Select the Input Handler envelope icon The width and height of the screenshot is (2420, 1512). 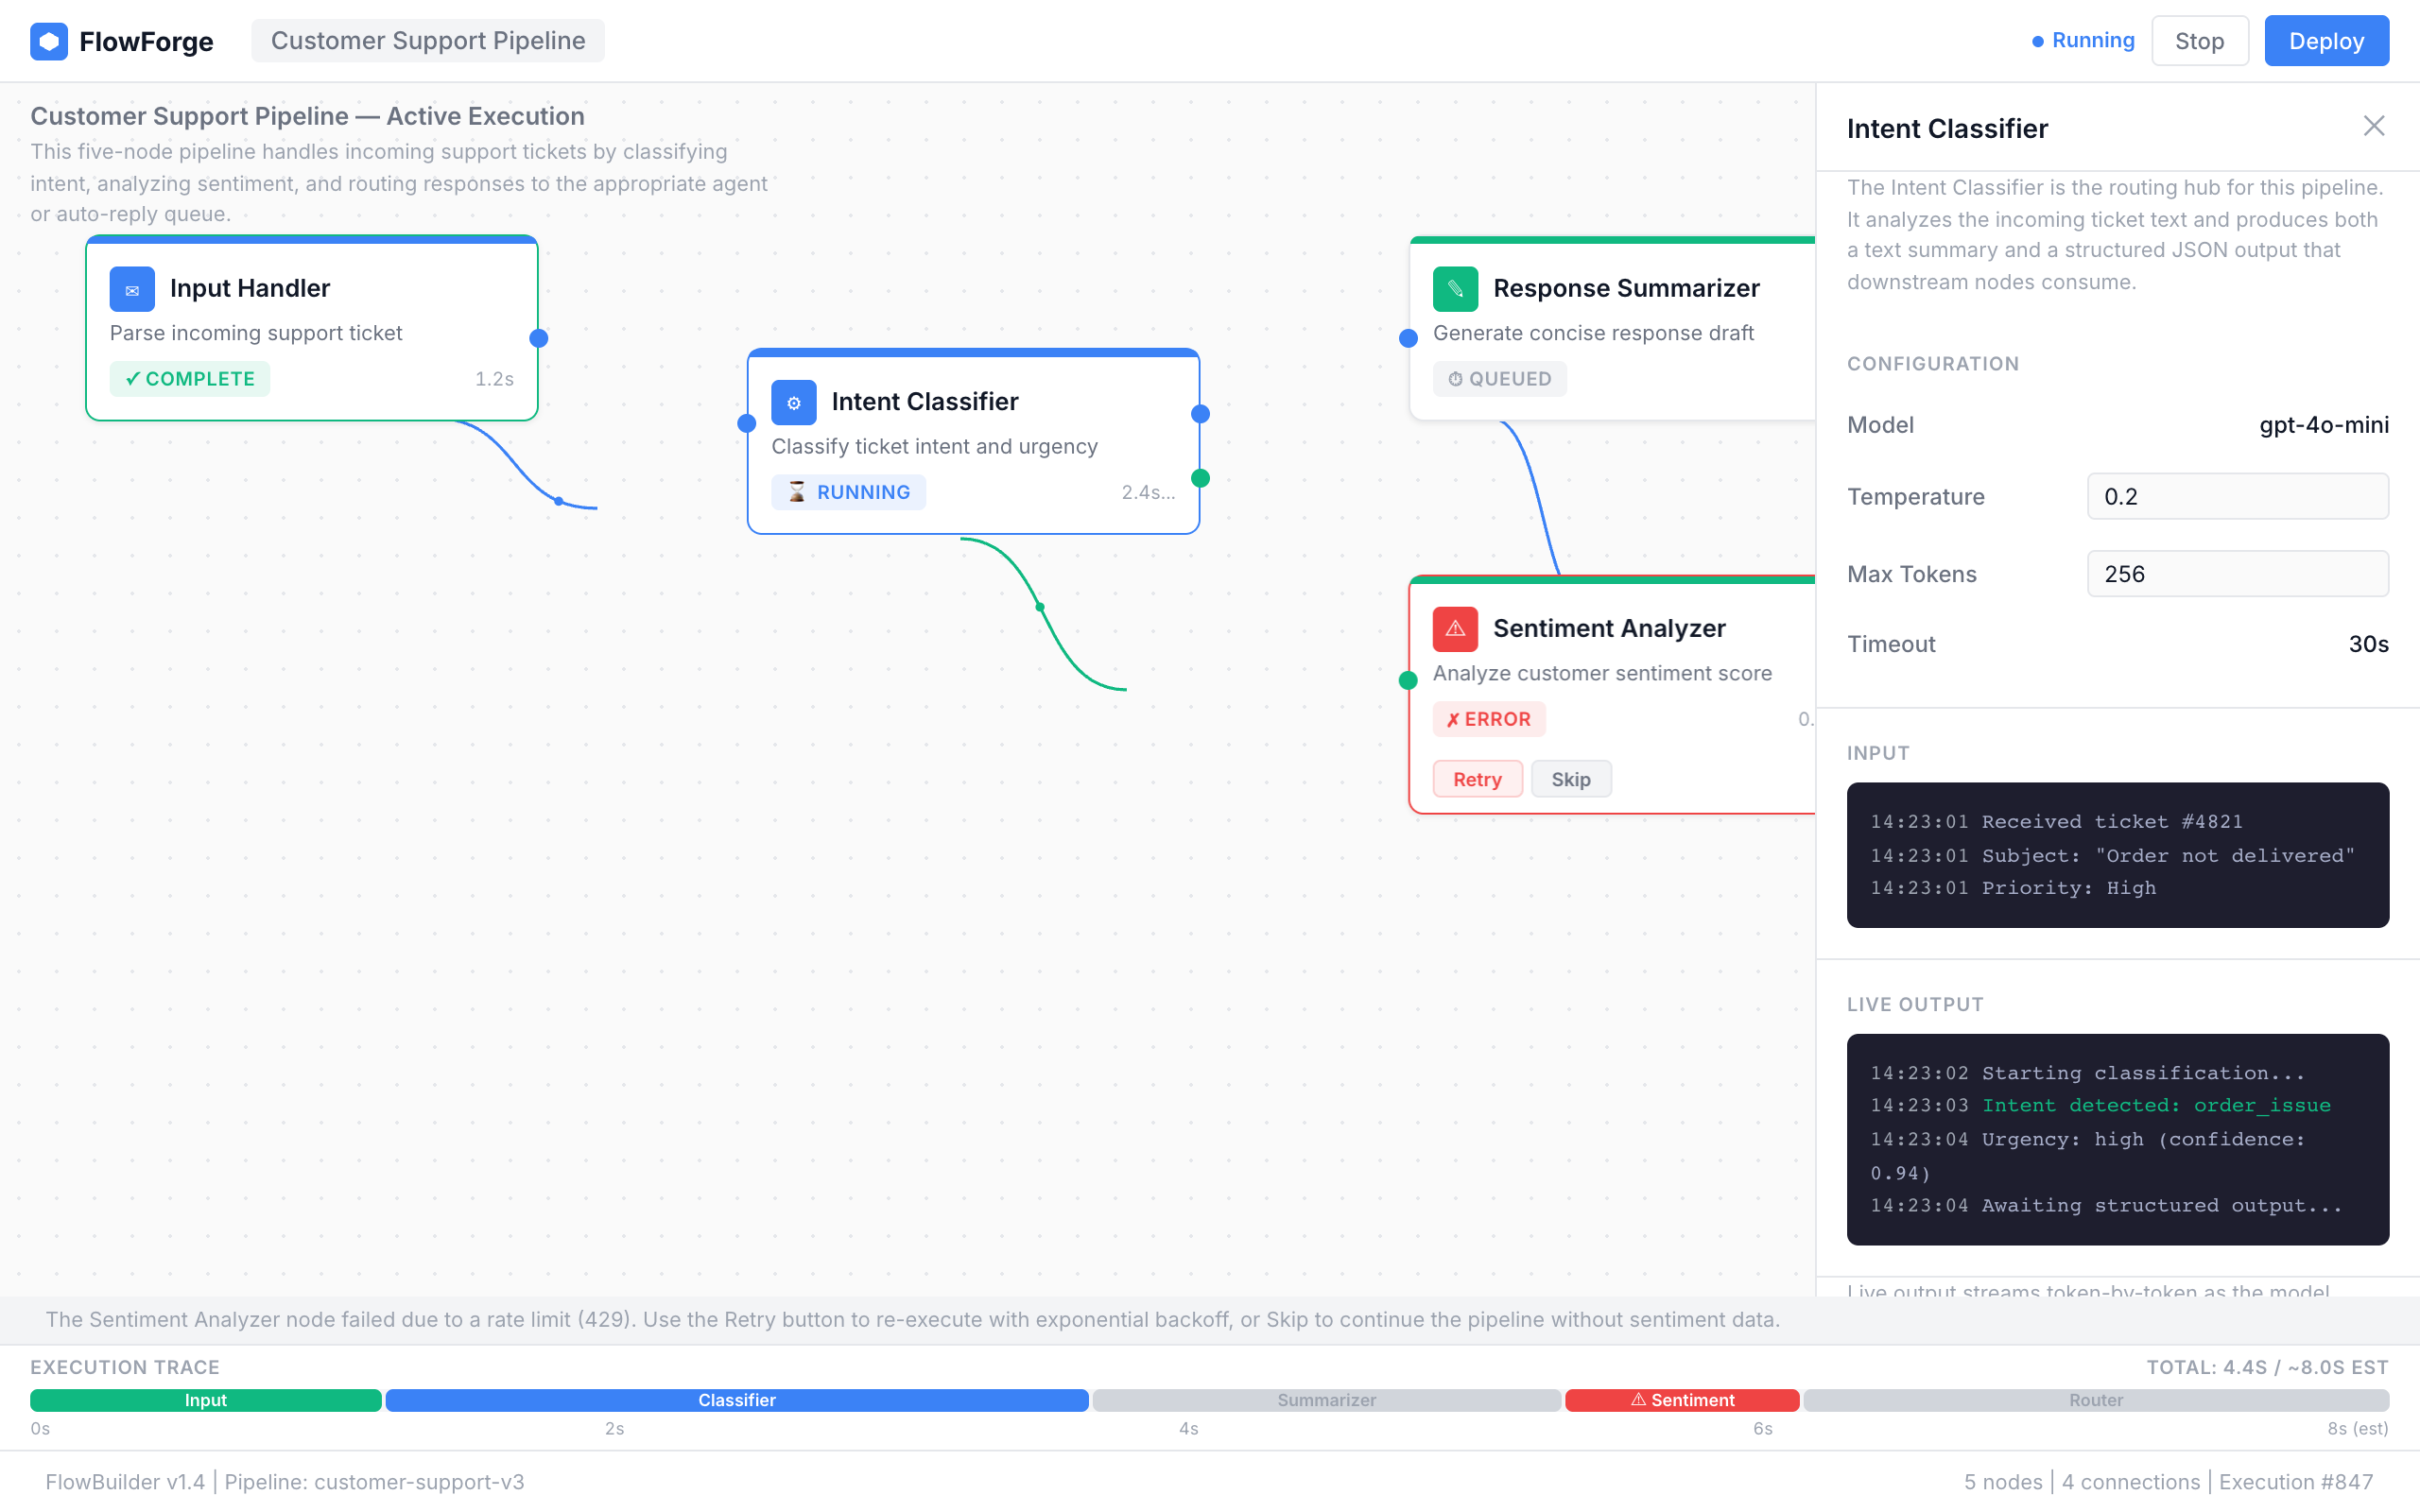(x=132, y=289)
